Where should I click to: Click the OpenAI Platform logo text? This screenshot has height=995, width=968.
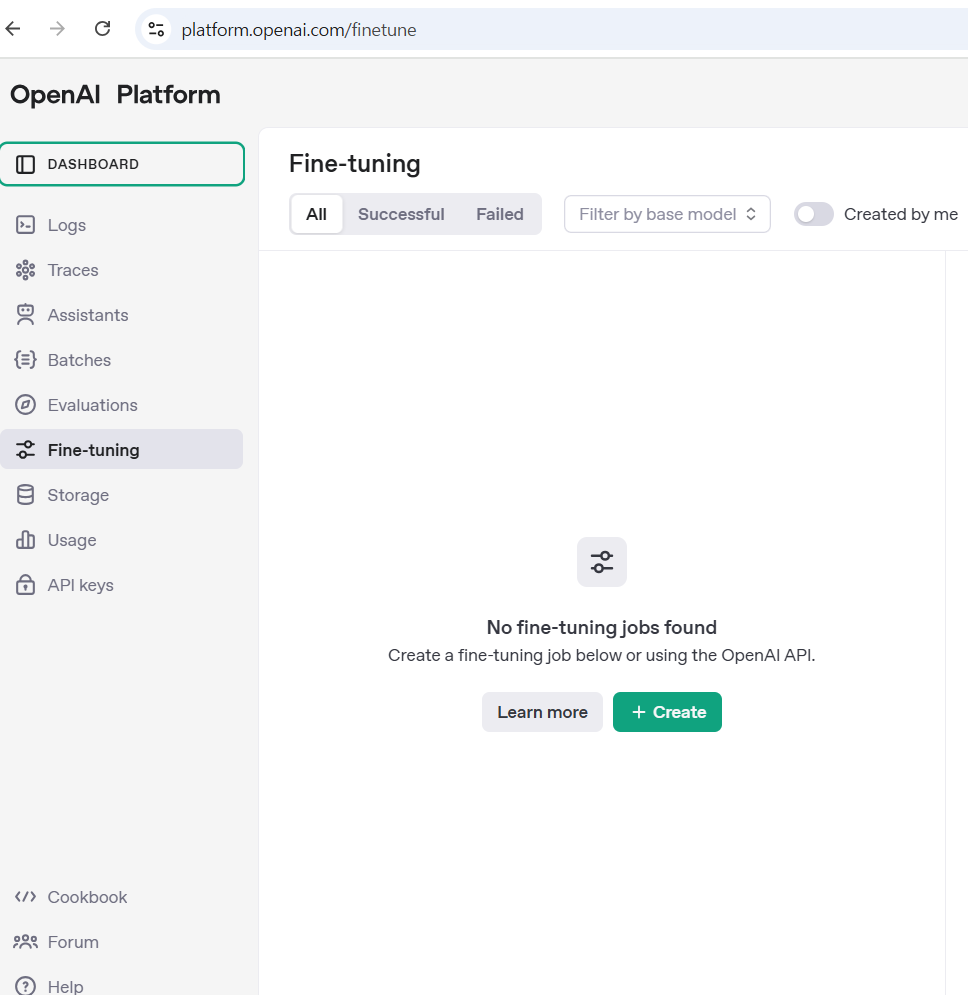point(115,95)
